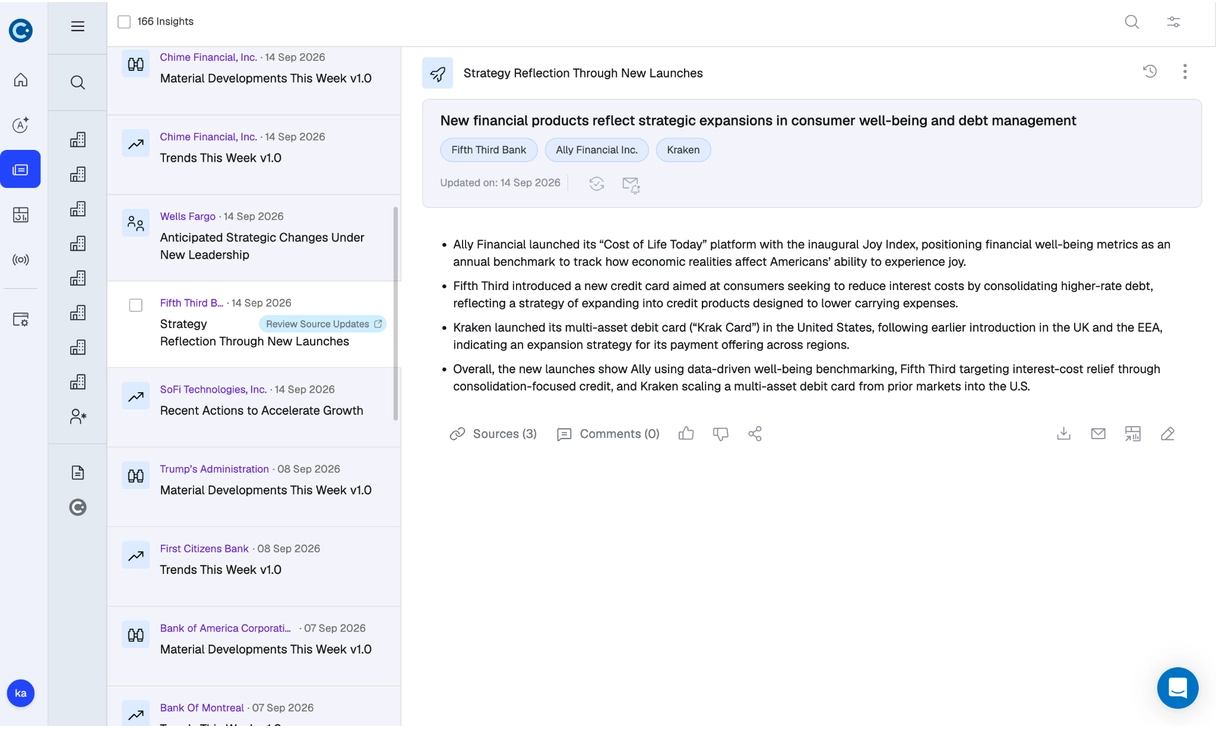This screenshot has width=1216, height=729.
Task: Open the Trump's Administration link
Action: [x=214, y=469]
